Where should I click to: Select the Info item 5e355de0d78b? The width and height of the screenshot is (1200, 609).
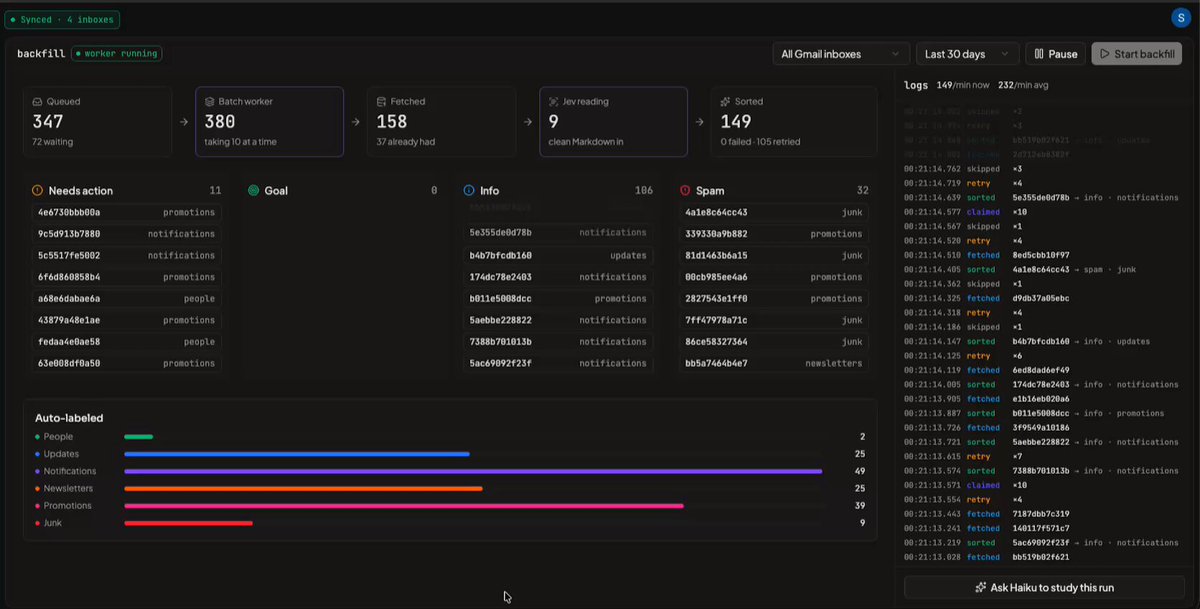pyautogui.click(x=558, y=233)
